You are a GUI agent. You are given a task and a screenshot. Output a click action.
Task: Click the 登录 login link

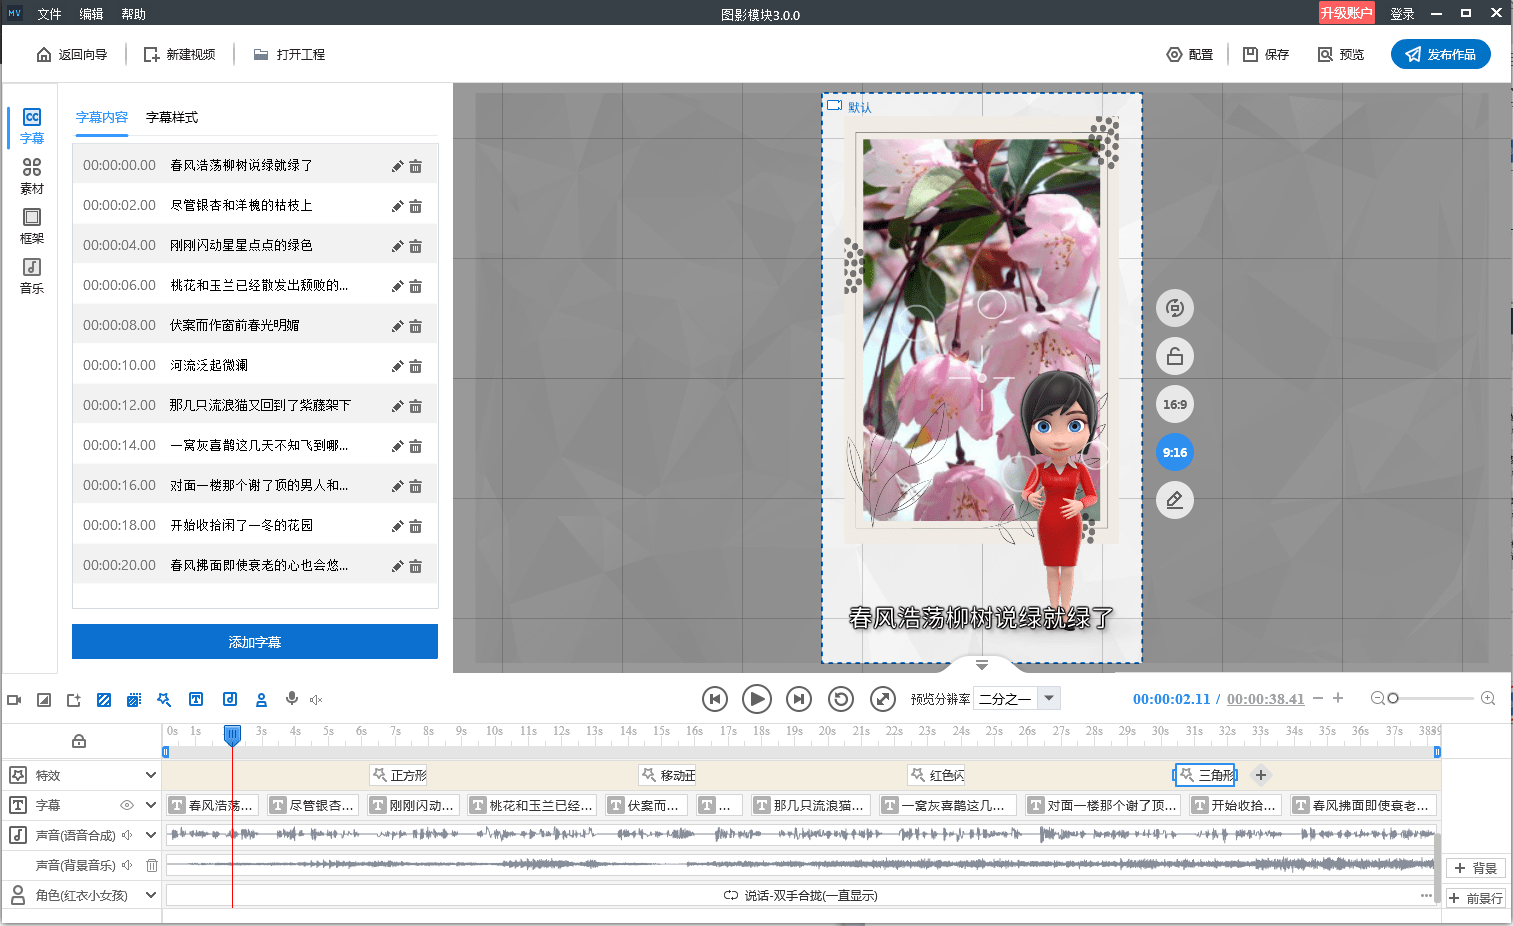[x=1402, y=14]
